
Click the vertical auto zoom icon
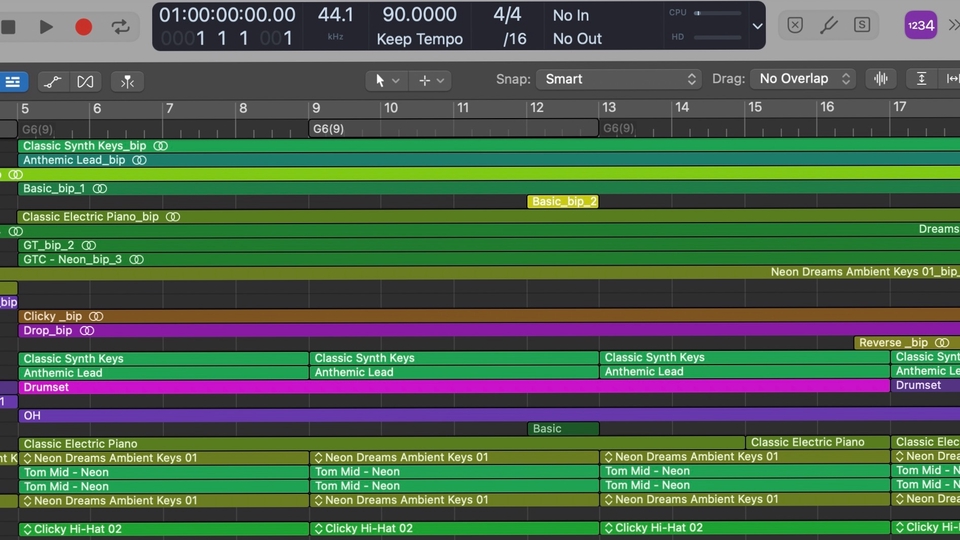[921, 78]
